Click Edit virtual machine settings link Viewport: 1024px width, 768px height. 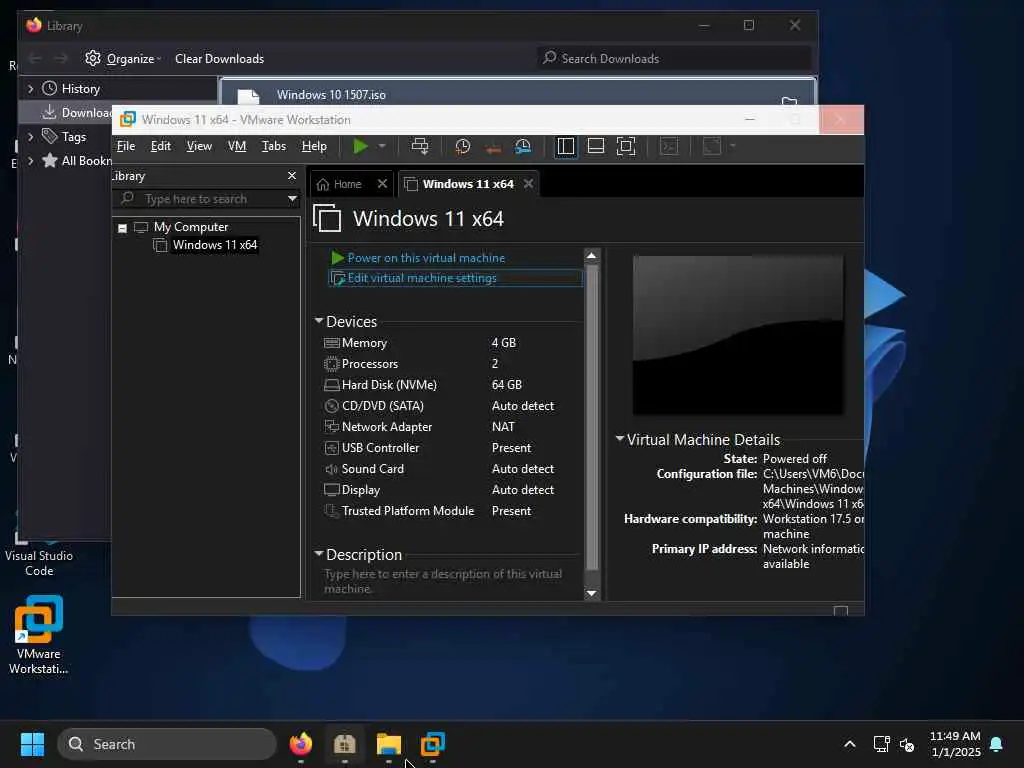coord(422,278)
